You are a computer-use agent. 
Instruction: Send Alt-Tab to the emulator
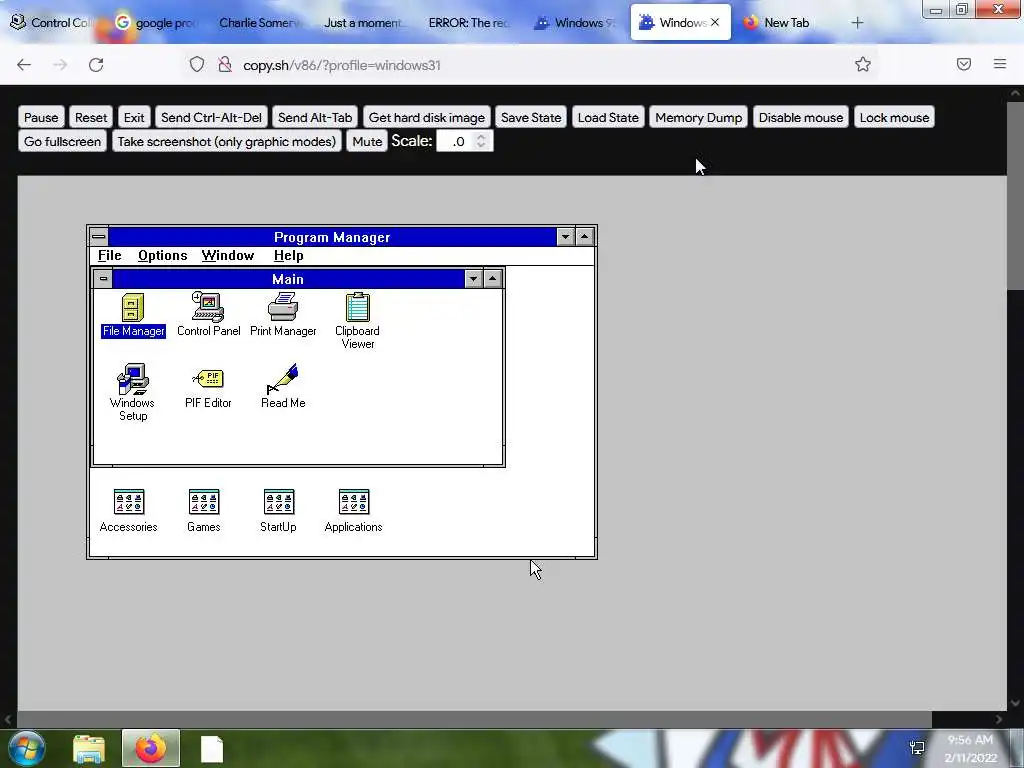pyautogui.click(x=315, y=118)
